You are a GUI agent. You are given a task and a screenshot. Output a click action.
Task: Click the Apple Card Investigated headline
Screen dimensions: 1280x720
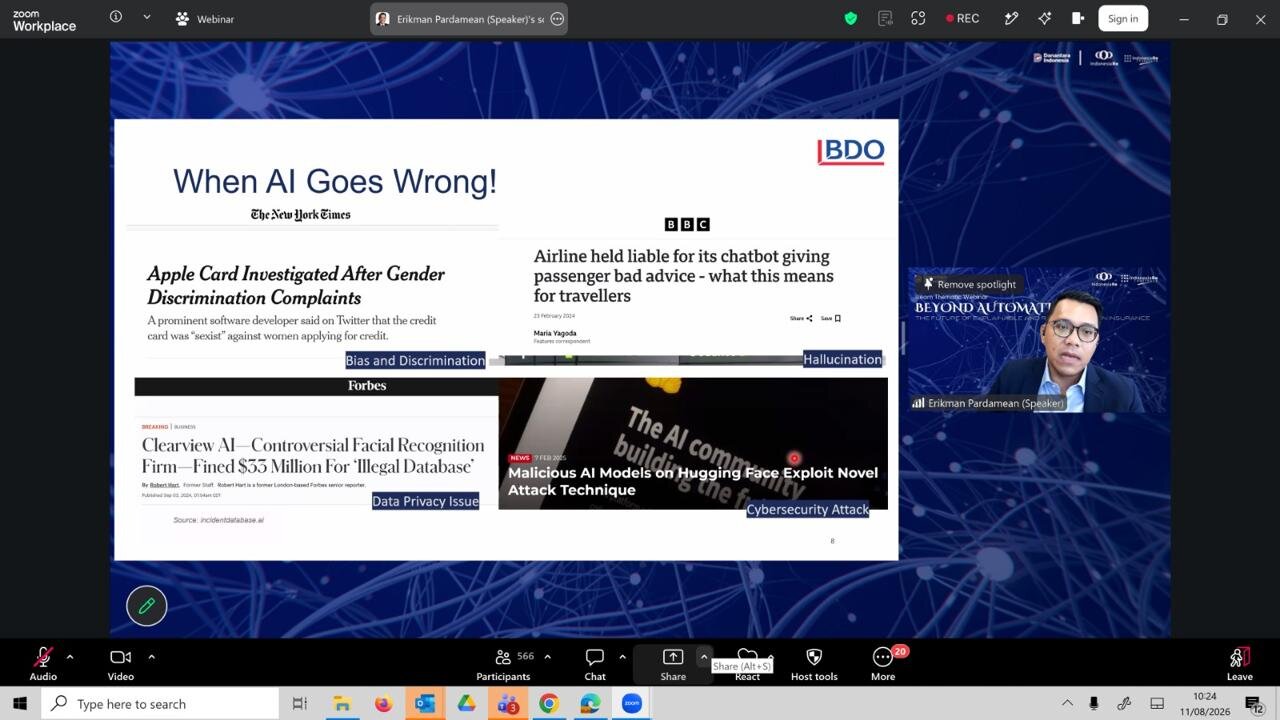[x=296, y=286]
